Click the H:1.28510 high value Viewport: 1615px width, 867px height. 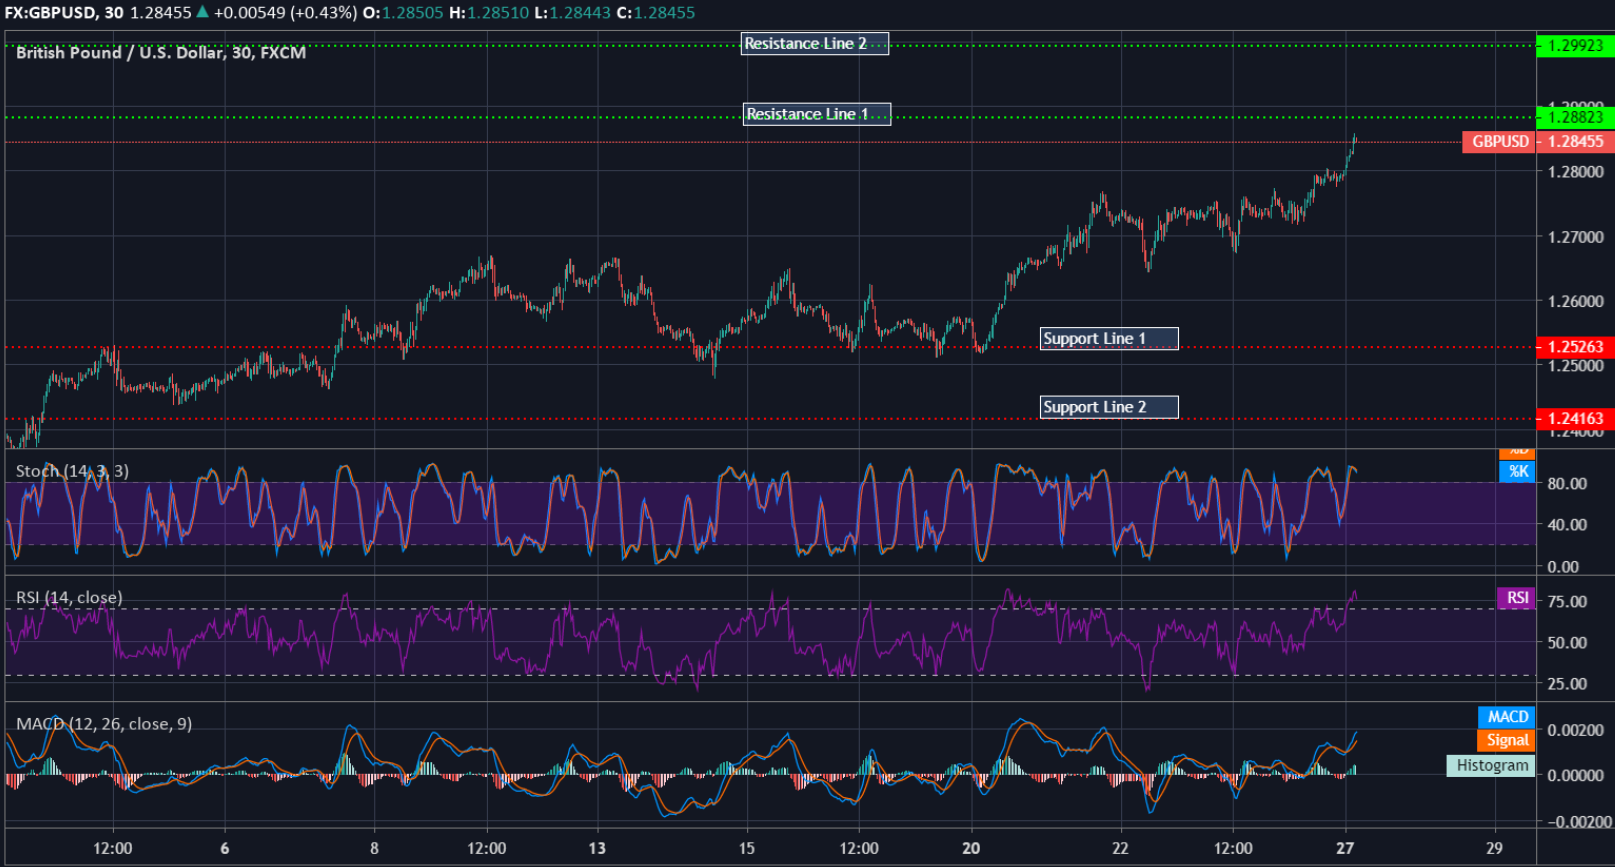tap(490, 13)
